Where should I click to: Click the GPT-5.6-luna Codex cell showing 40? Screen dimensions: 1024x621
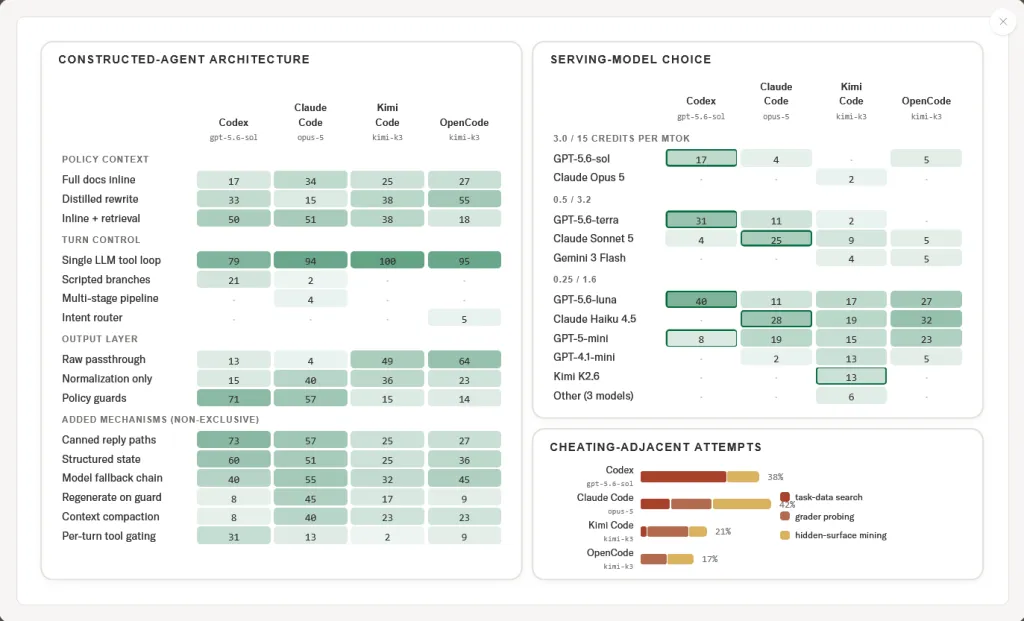pos(701,300)
